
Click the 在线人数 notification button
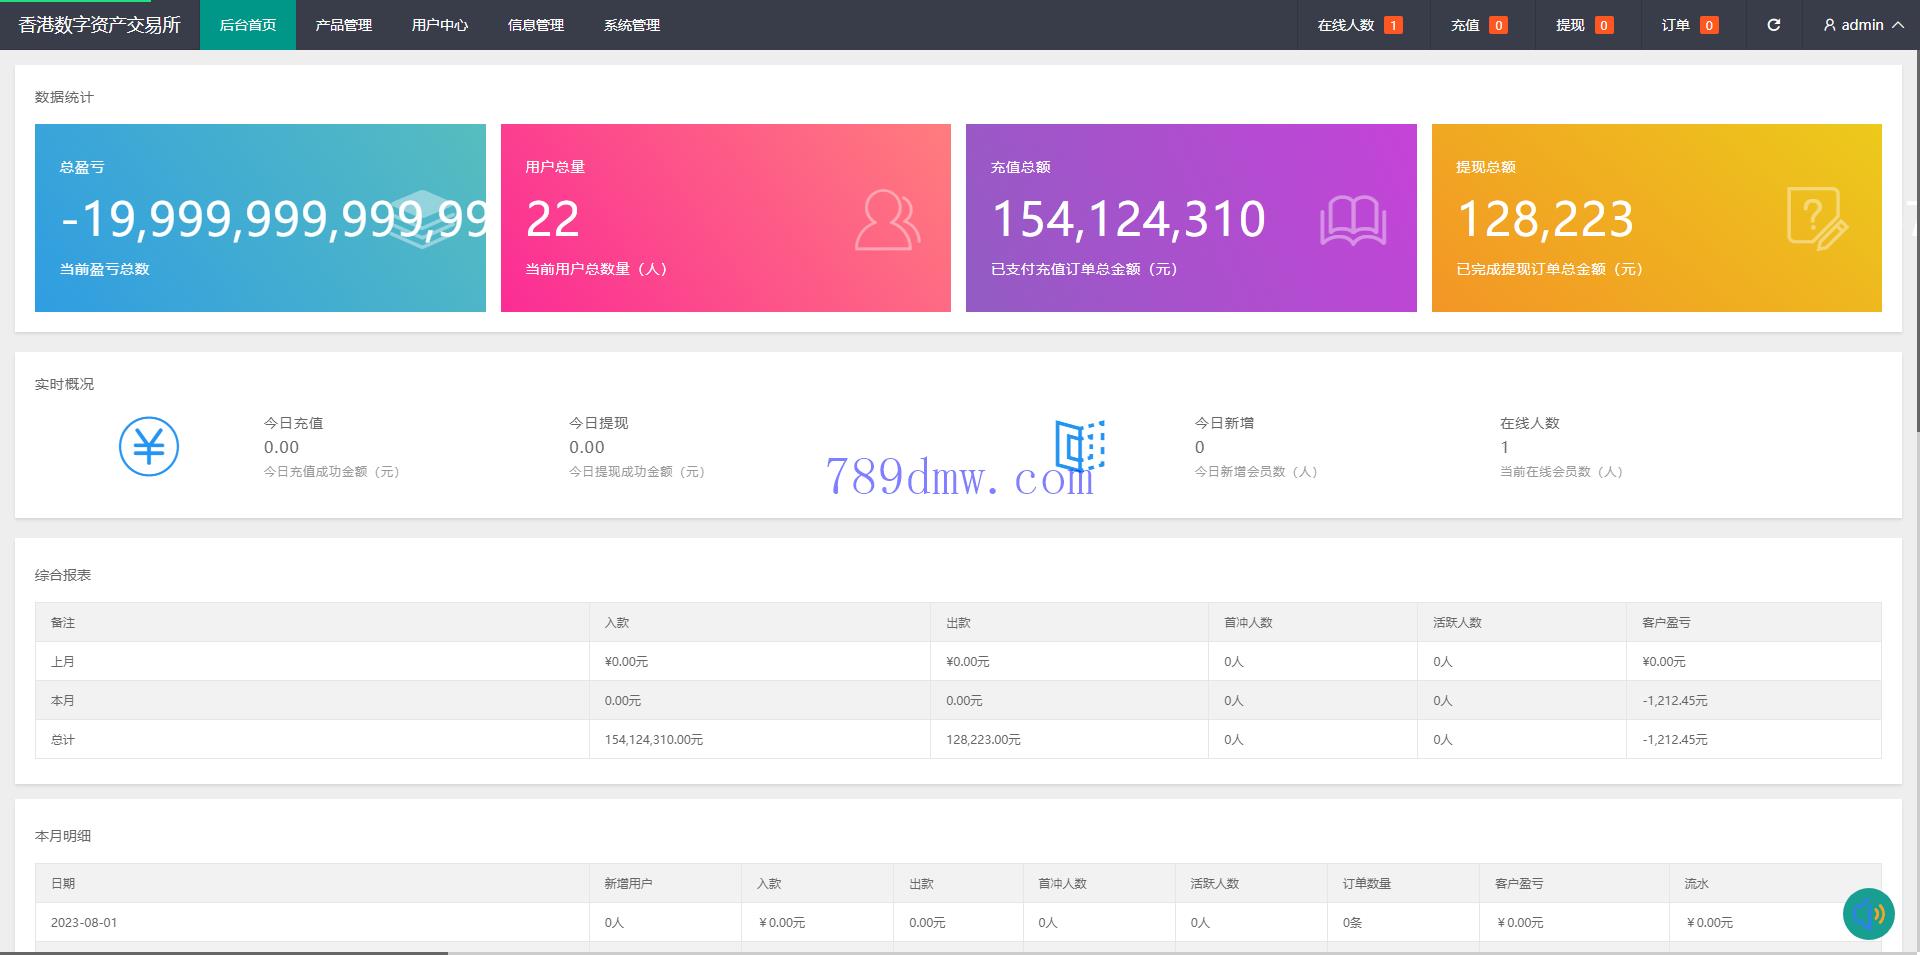pyautogui.click(x=1359, y=25)
